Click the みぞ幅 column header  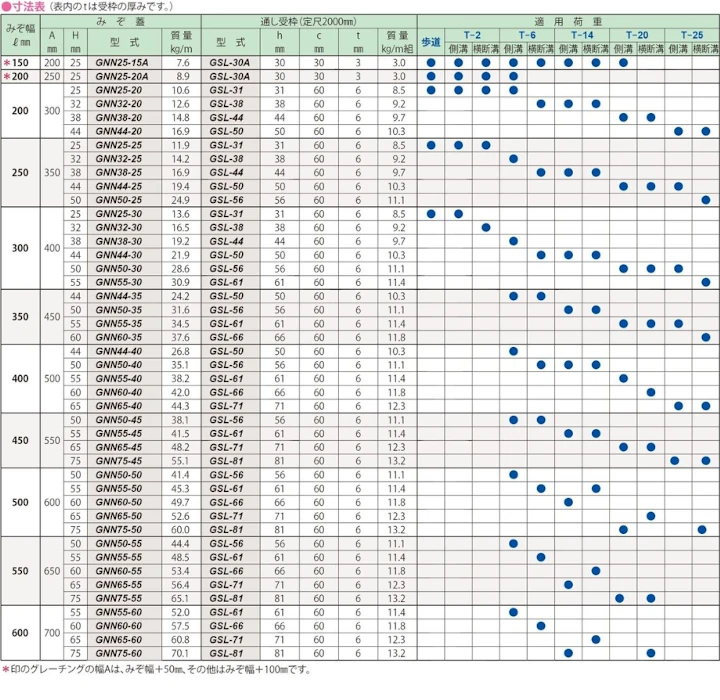(x=21, y=35)
